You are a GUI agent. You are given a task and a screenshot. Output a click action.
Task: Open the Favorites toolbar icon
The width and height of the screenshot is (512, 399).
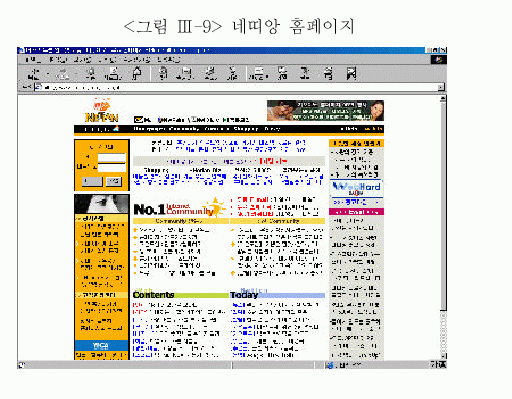tap(185, 74)
